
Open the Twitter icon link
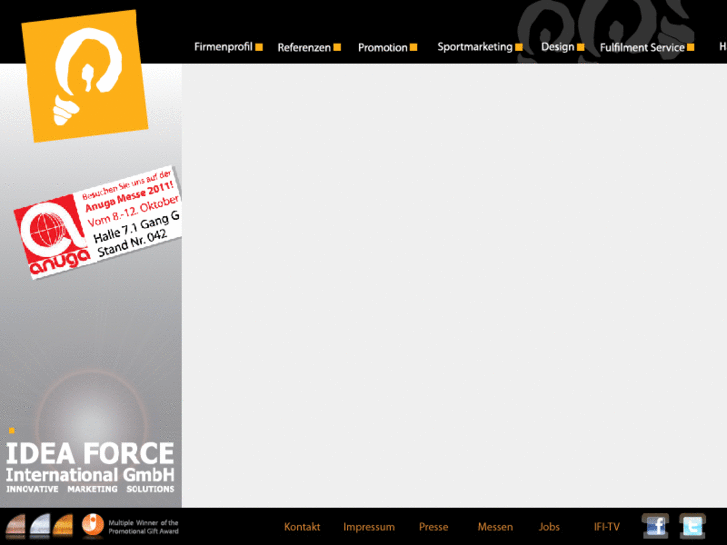pos(692,526)
